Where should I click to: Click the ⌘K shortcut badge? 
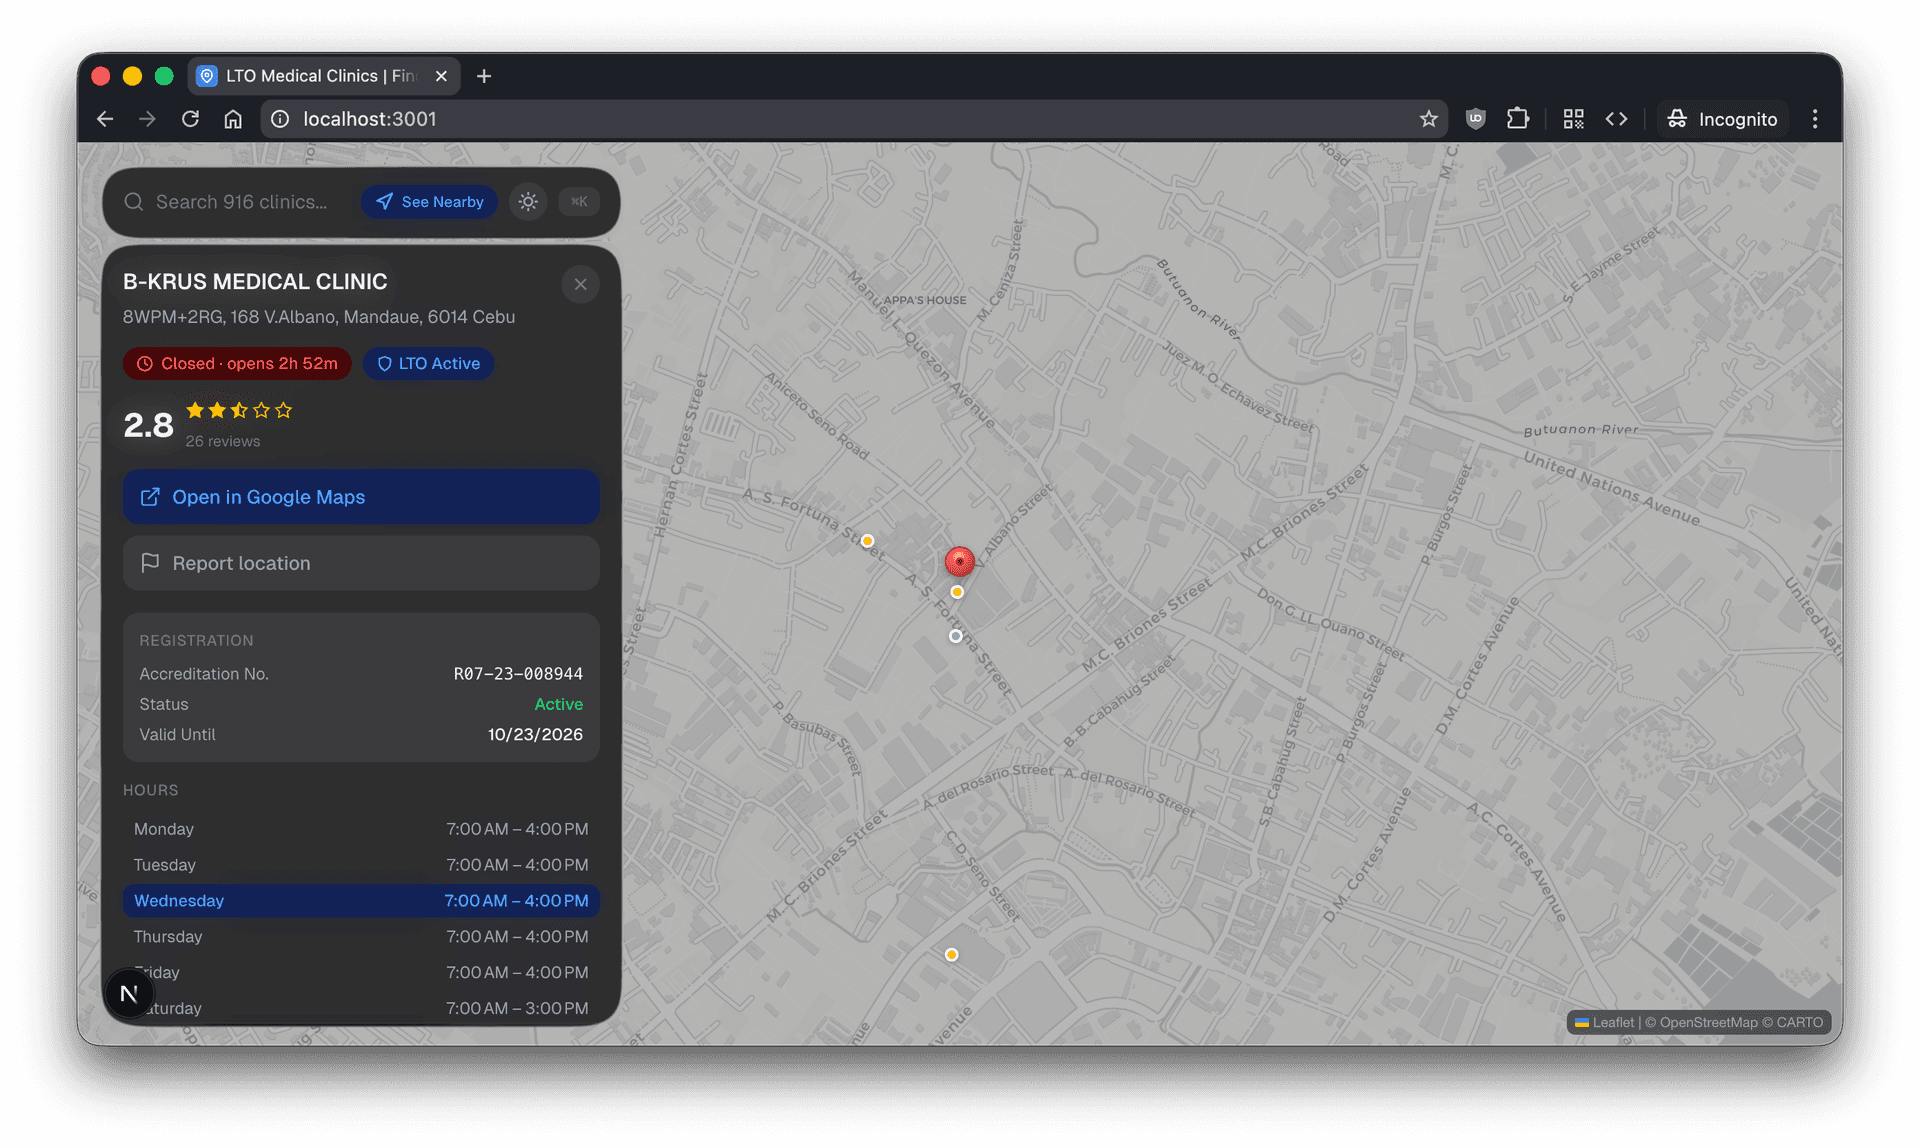click(579, 202)
